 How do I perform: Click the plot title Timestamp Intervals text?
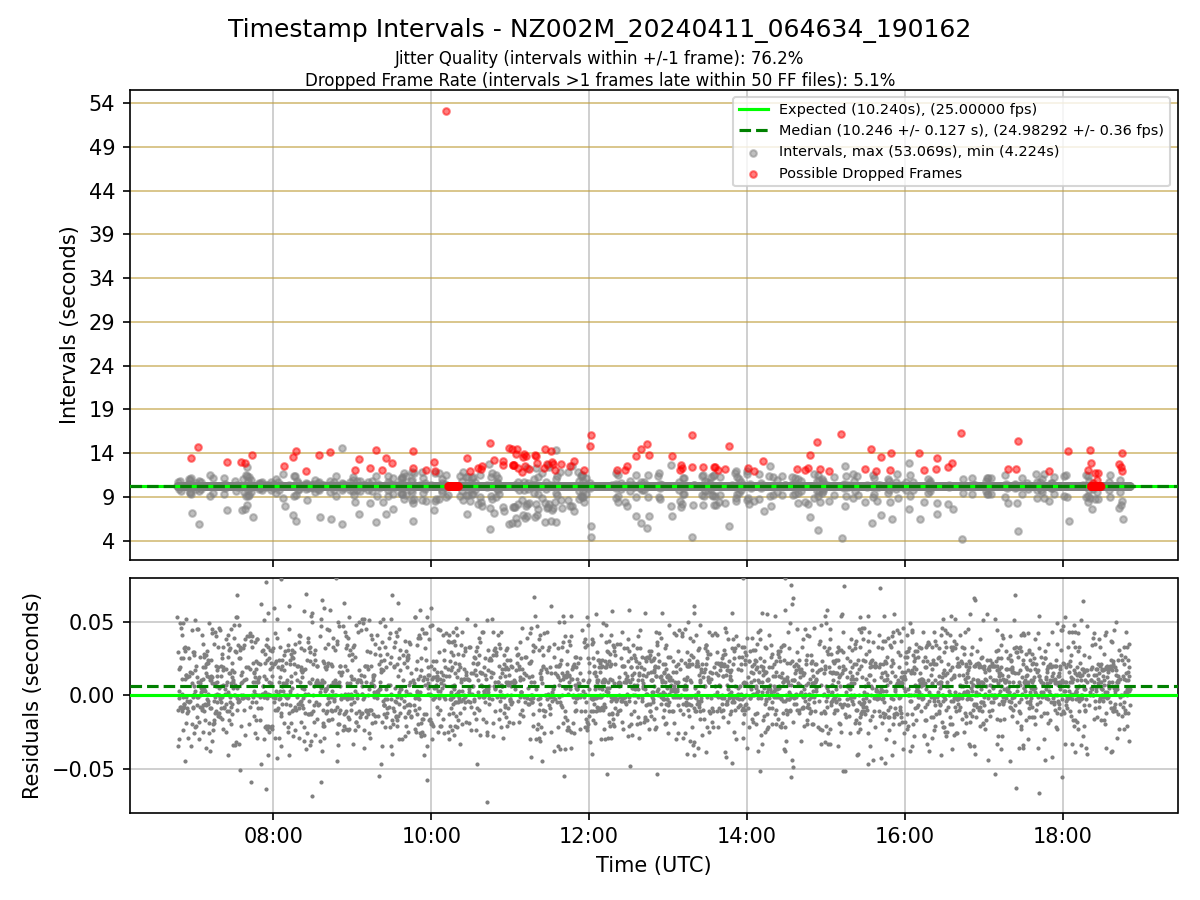tap(599, 29)
